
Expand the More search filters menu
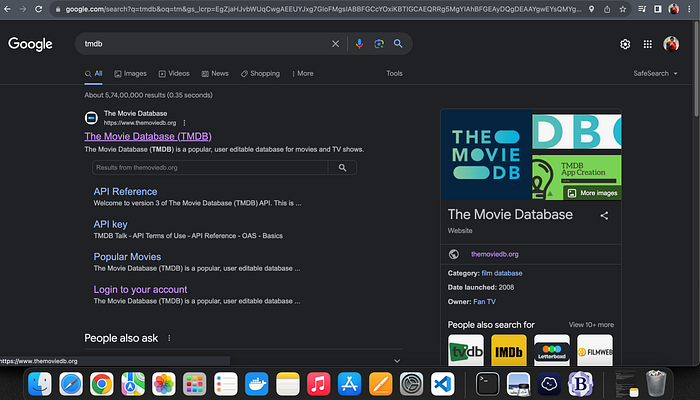[303, 74]
